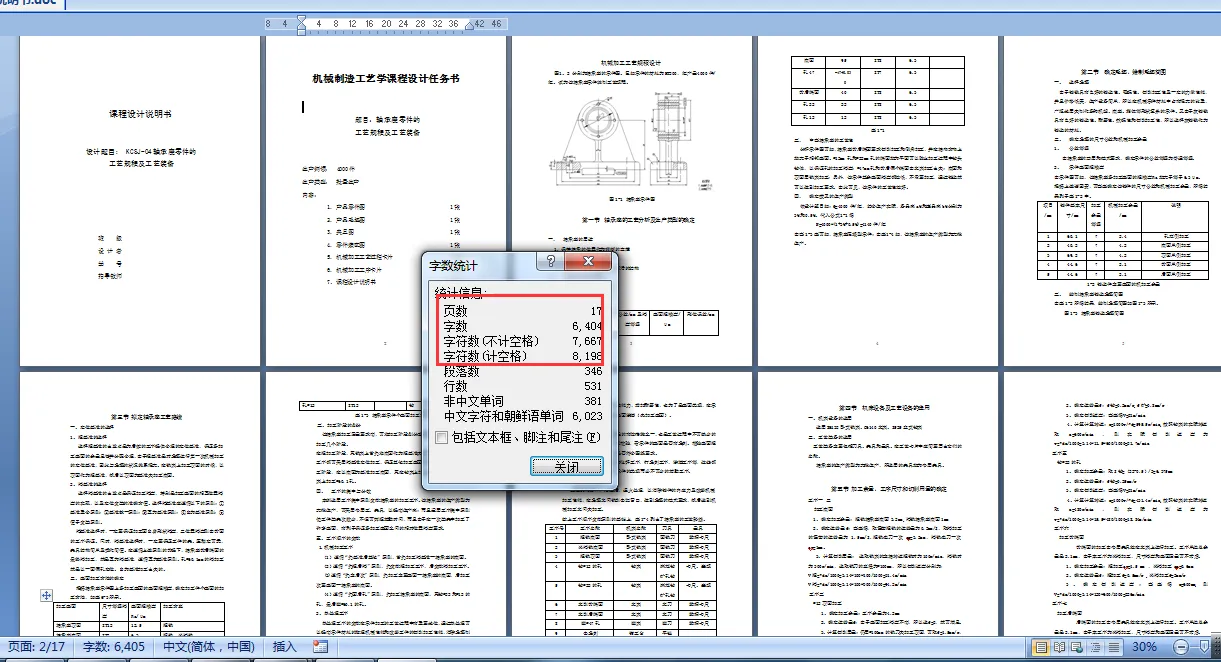Screen dimensions: 1221x662
Task: Click the first-line indent marker on ruler
Action: coord(301,19)
